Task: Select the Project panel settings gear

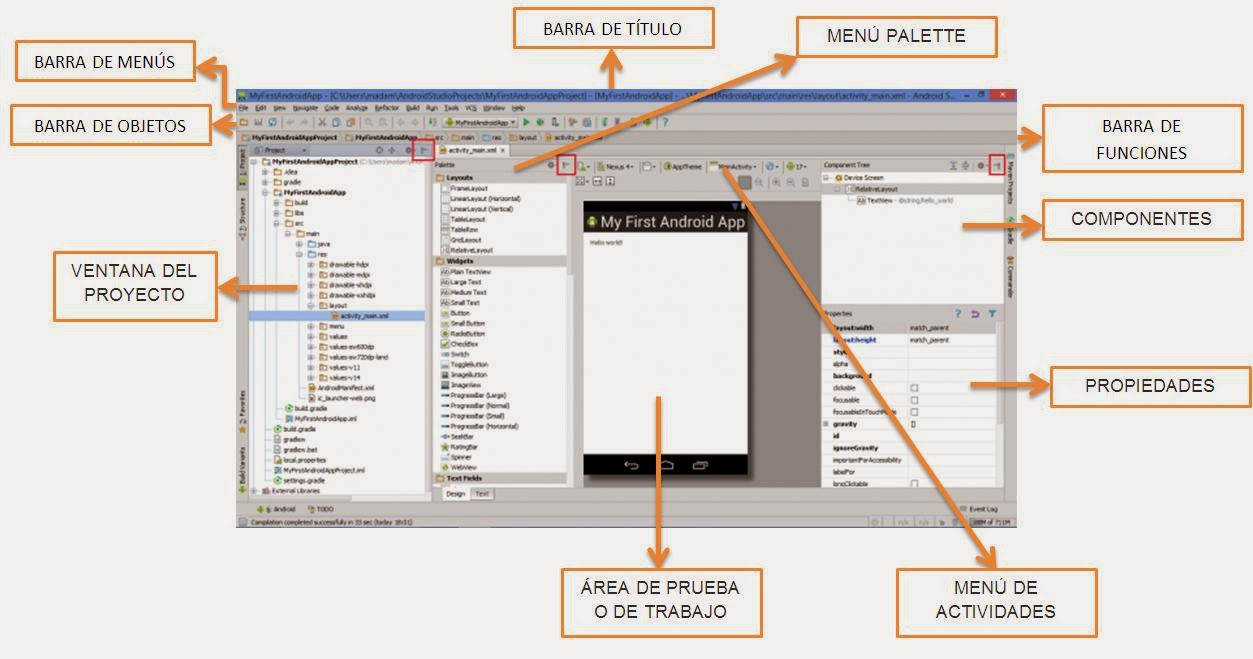Action: (x=409, y=148)
